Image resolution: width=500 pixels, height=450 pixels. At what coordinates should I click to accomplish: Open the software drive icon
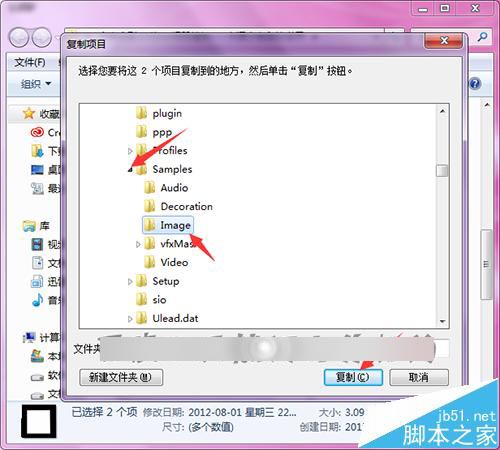pyautogui.click(x=37, y=377)
